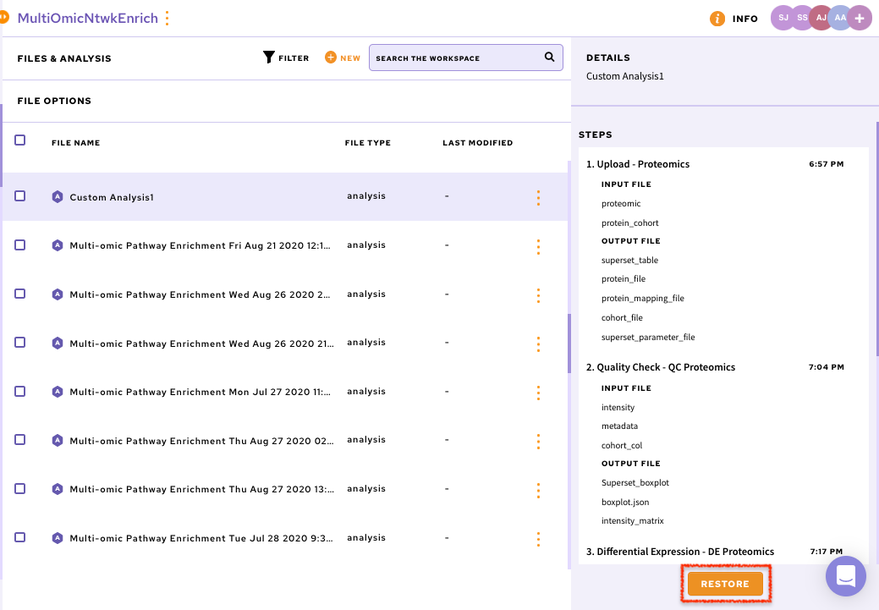
Task: Open the three-dot menu for Tue Jul 28 analysis
Action: tap(538, 539)
